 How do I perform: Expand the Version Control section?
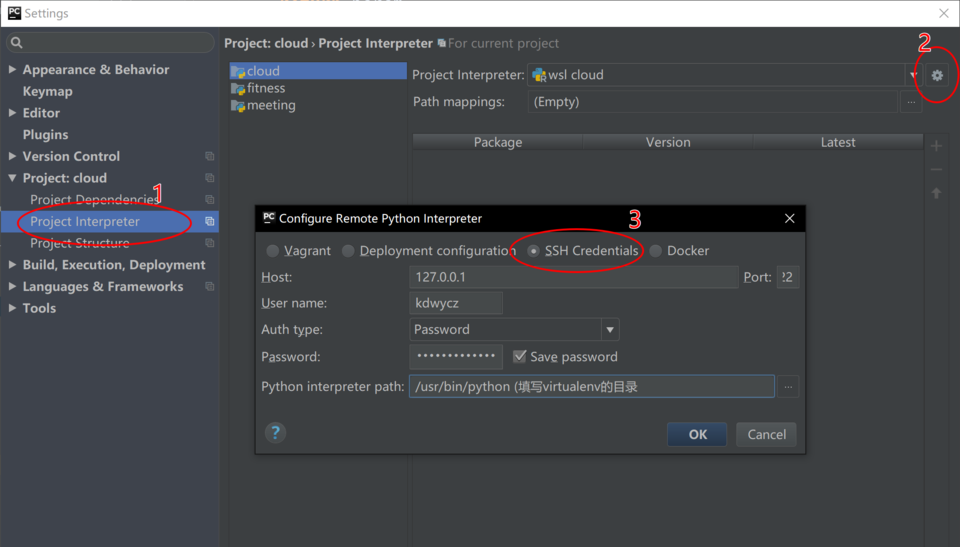[x=12, y=156]
